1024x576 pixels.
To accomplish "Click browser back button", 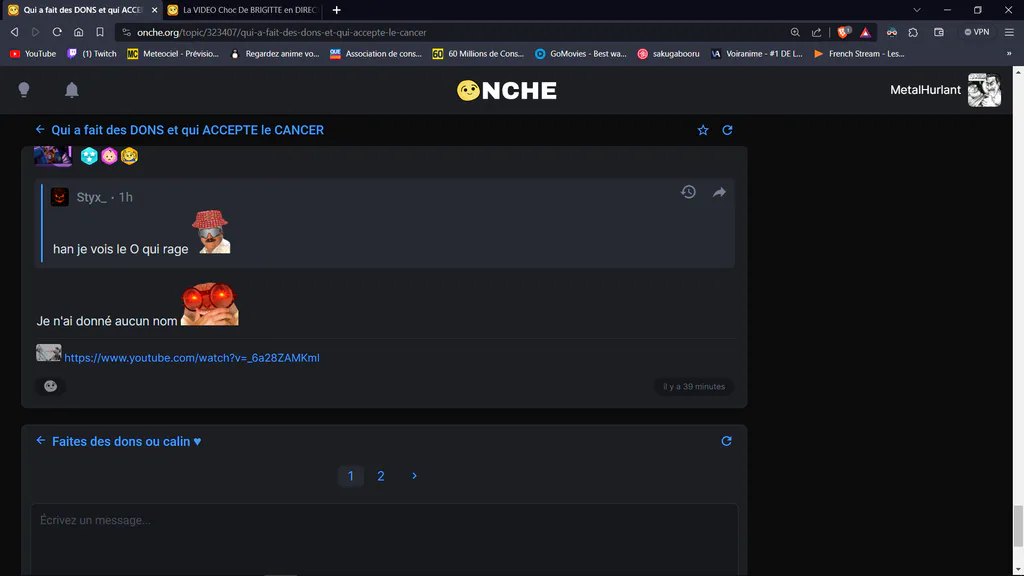I will 14,32.
